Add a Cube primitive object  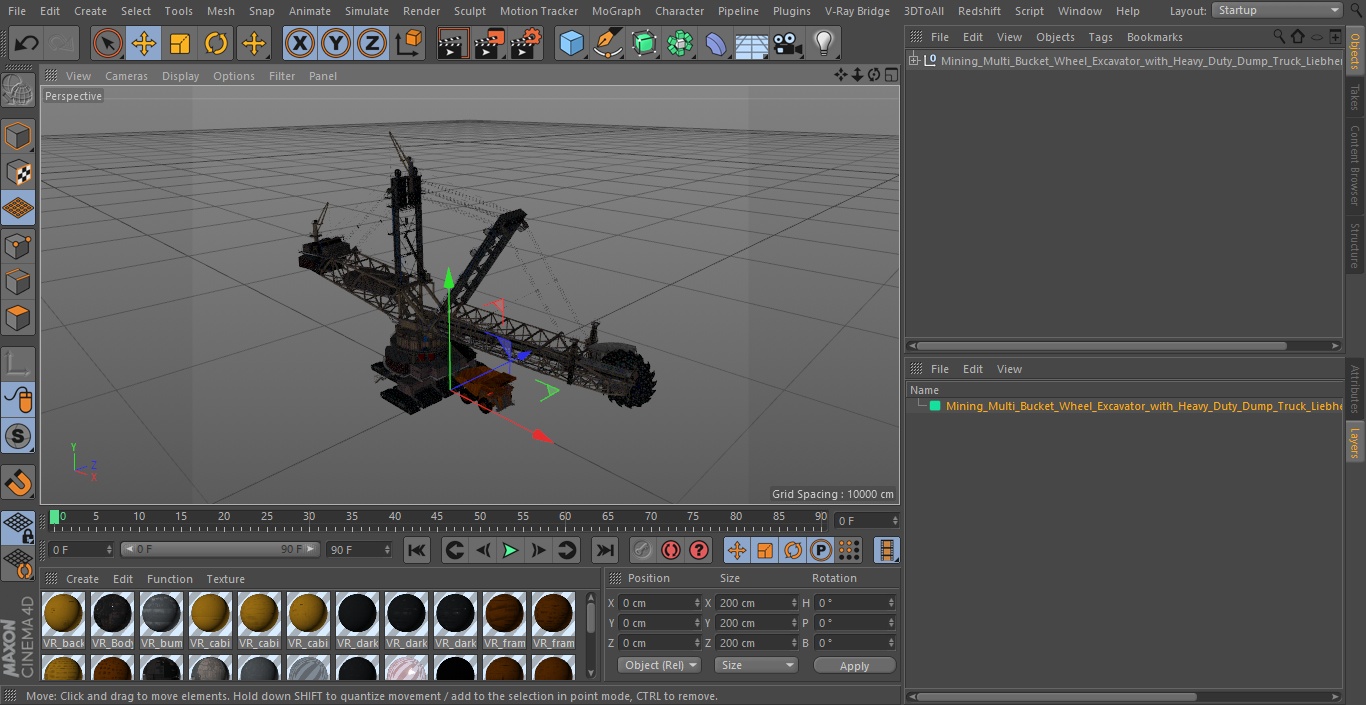[x=571, y=43]
